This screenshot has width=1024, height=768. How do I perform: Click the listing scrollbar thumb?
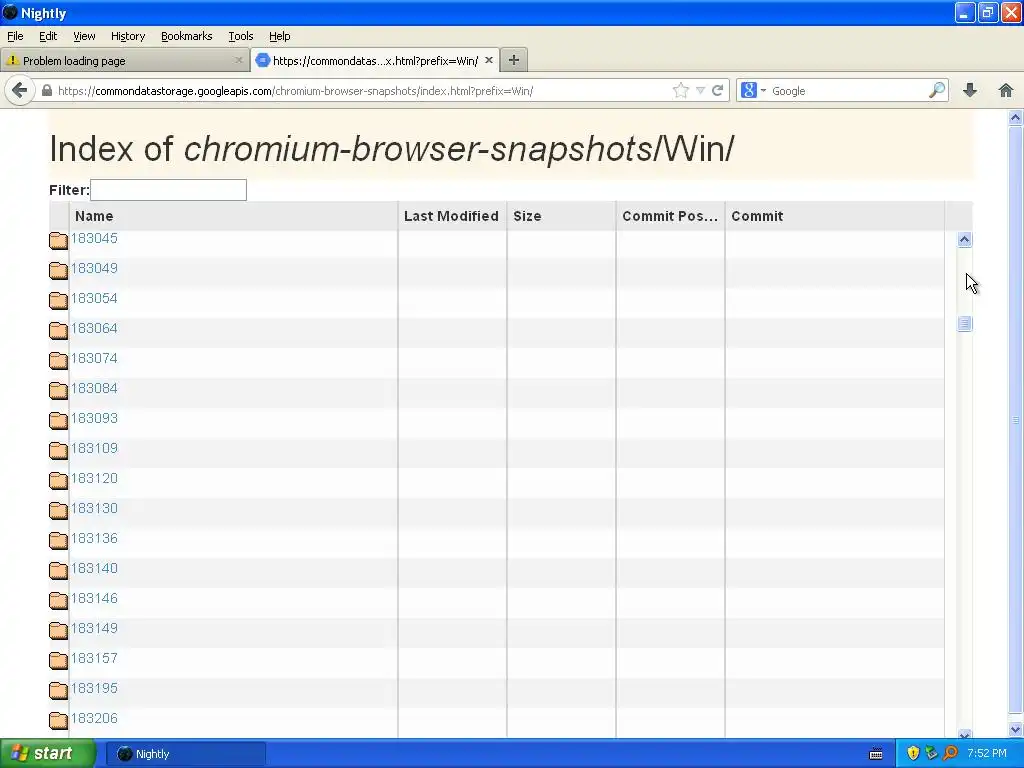965,324
